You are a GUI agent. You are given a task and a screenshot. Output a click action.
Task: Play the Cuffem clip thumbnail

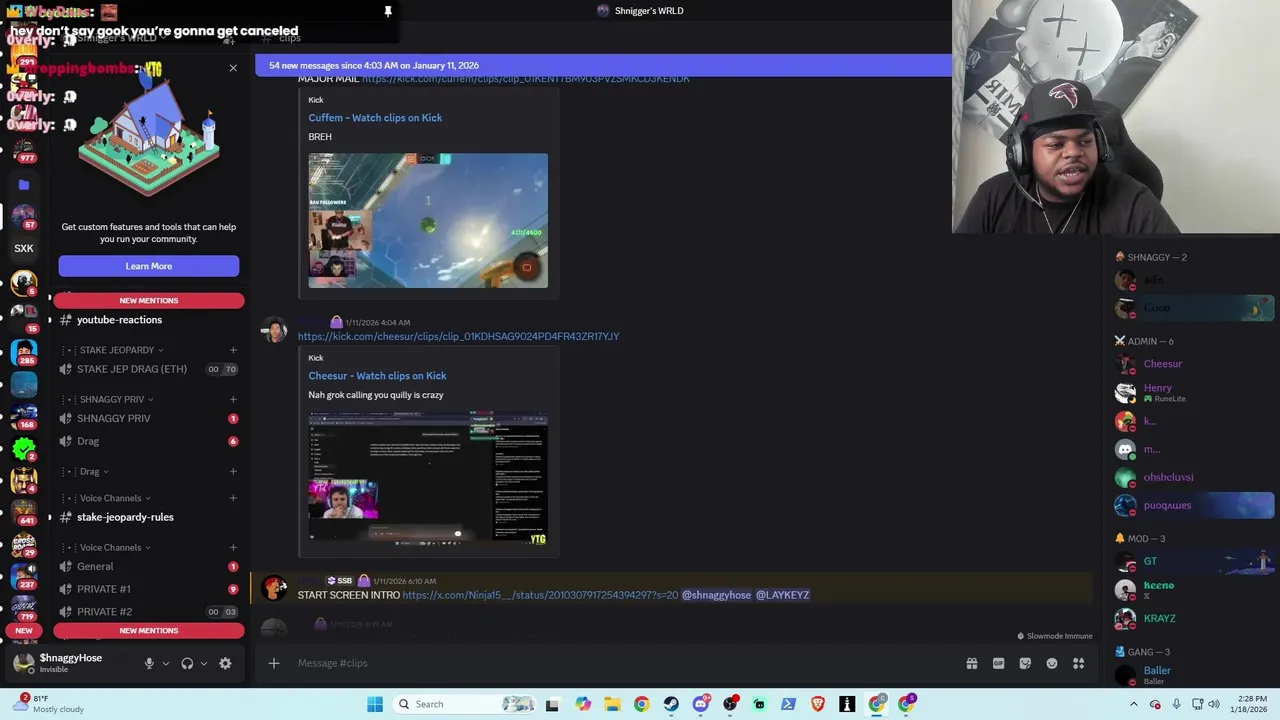pos(428,220)
